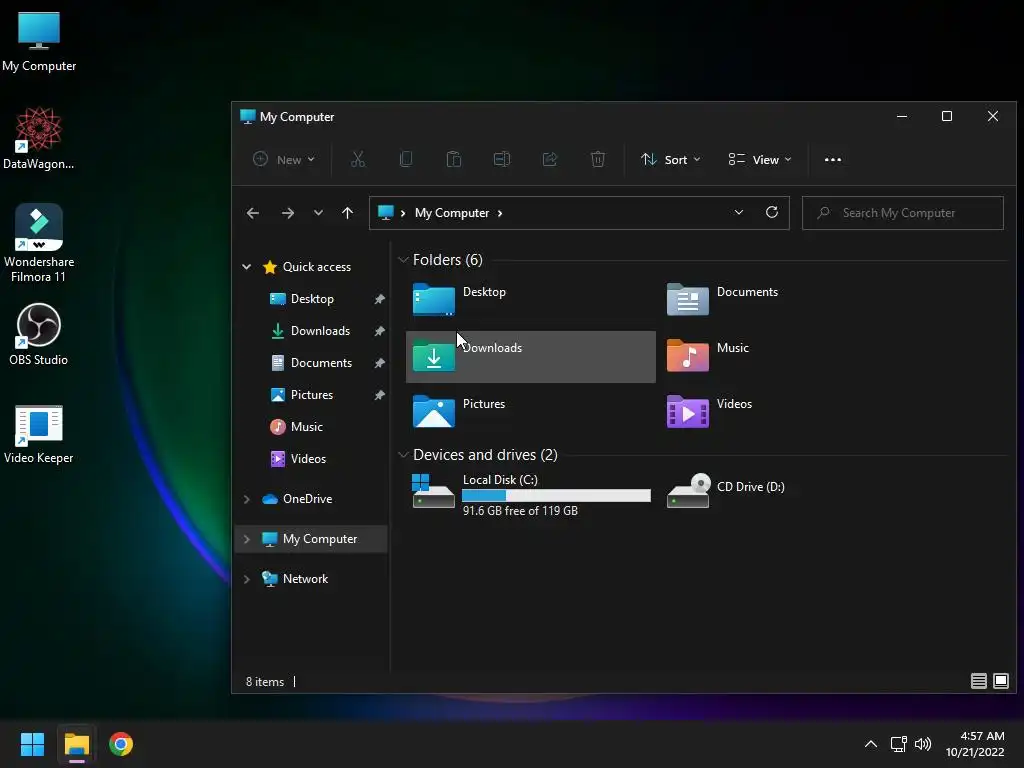Open the View dropdown menu
Screen dimensions: 1024x768
tap(760, 159)
